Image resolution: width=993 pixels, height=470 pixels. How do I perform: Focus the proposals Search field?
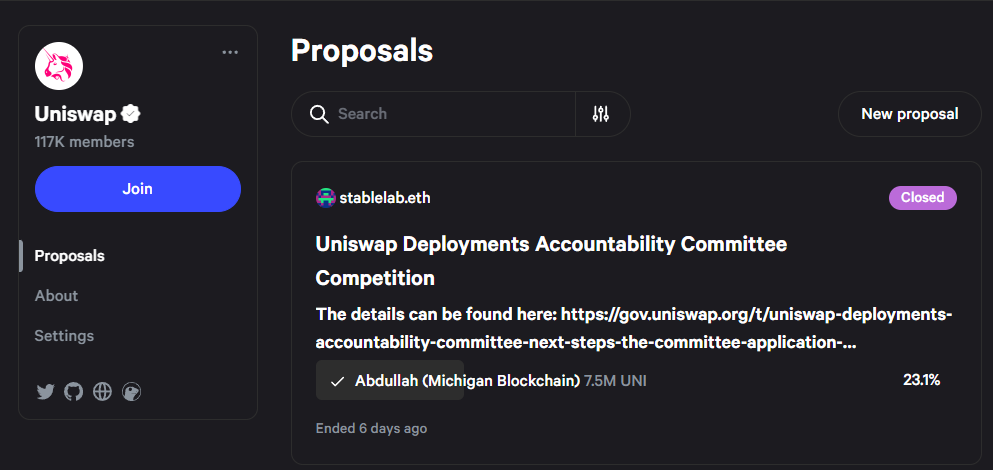(x=450, y=114)
